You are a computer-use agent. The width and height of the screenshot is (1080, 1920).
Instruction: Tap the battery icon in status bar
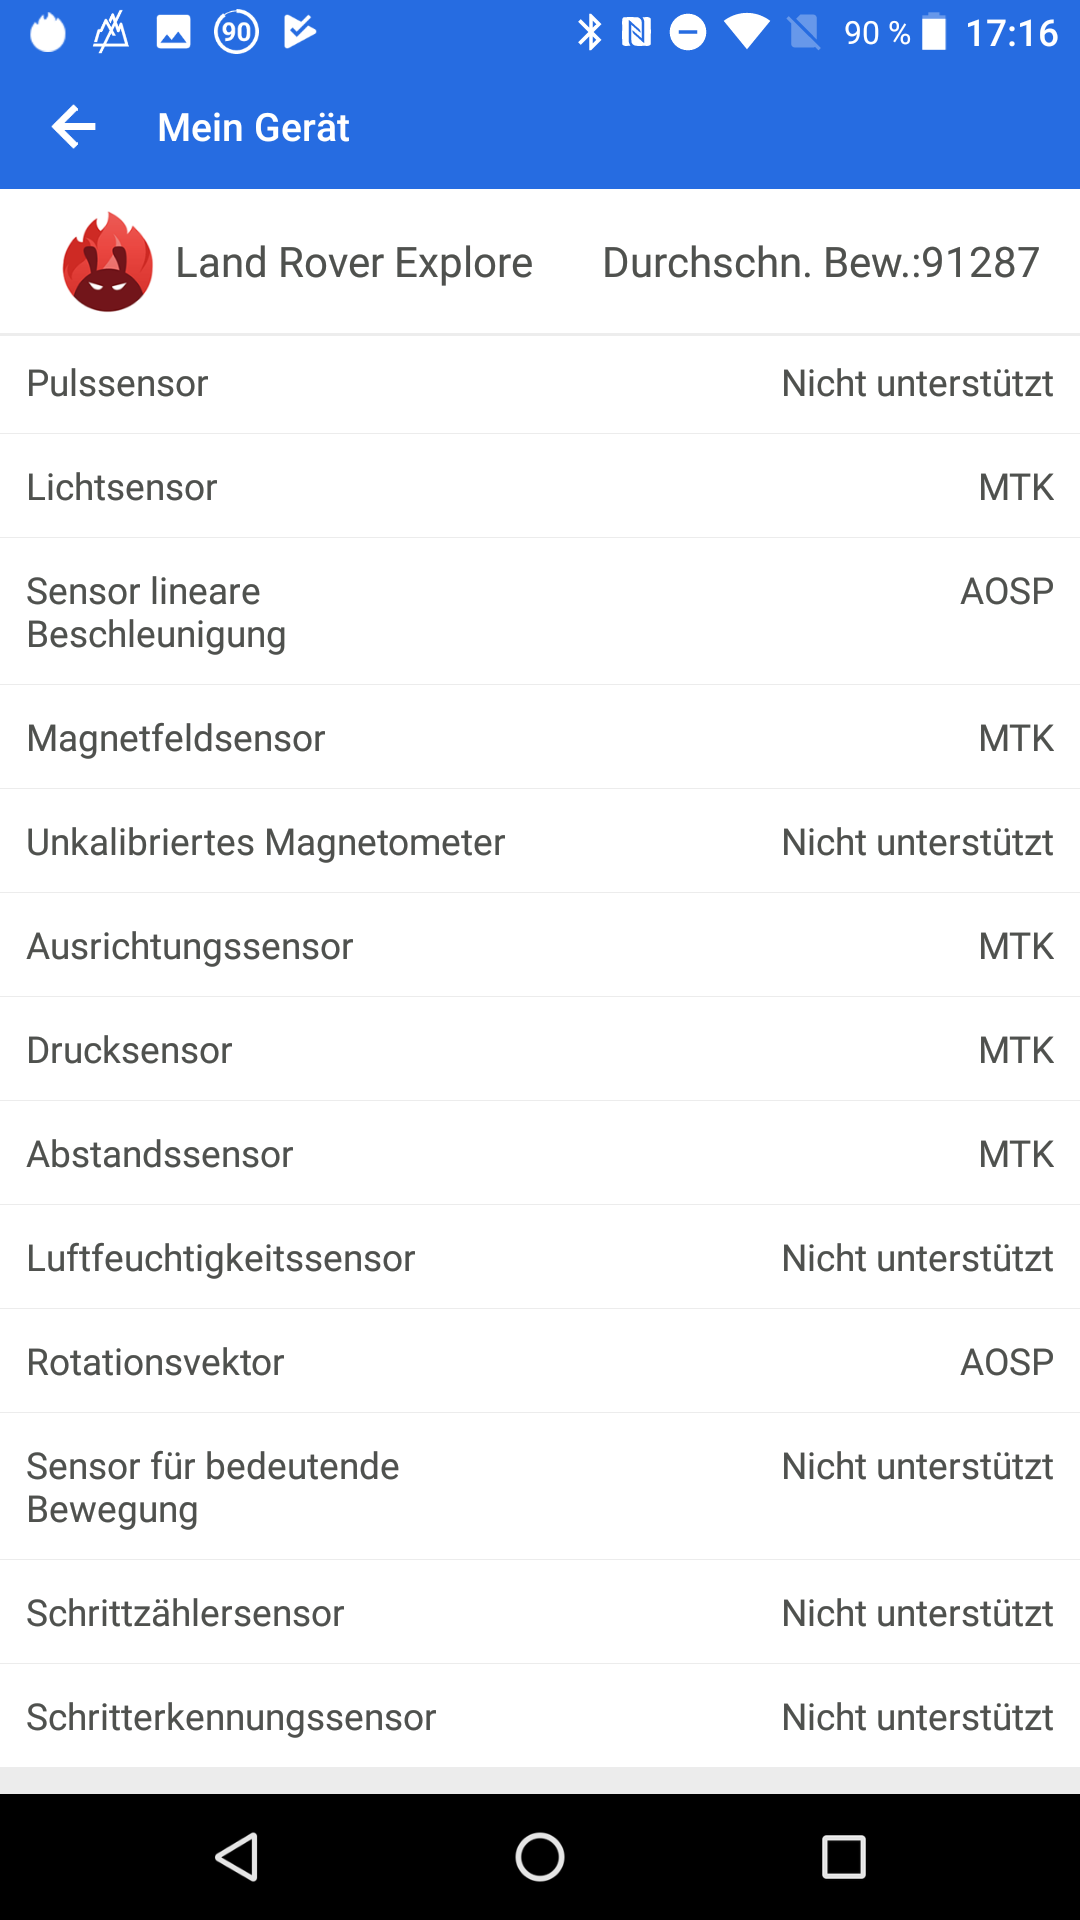pyautogui.click(x=933, y=33)
